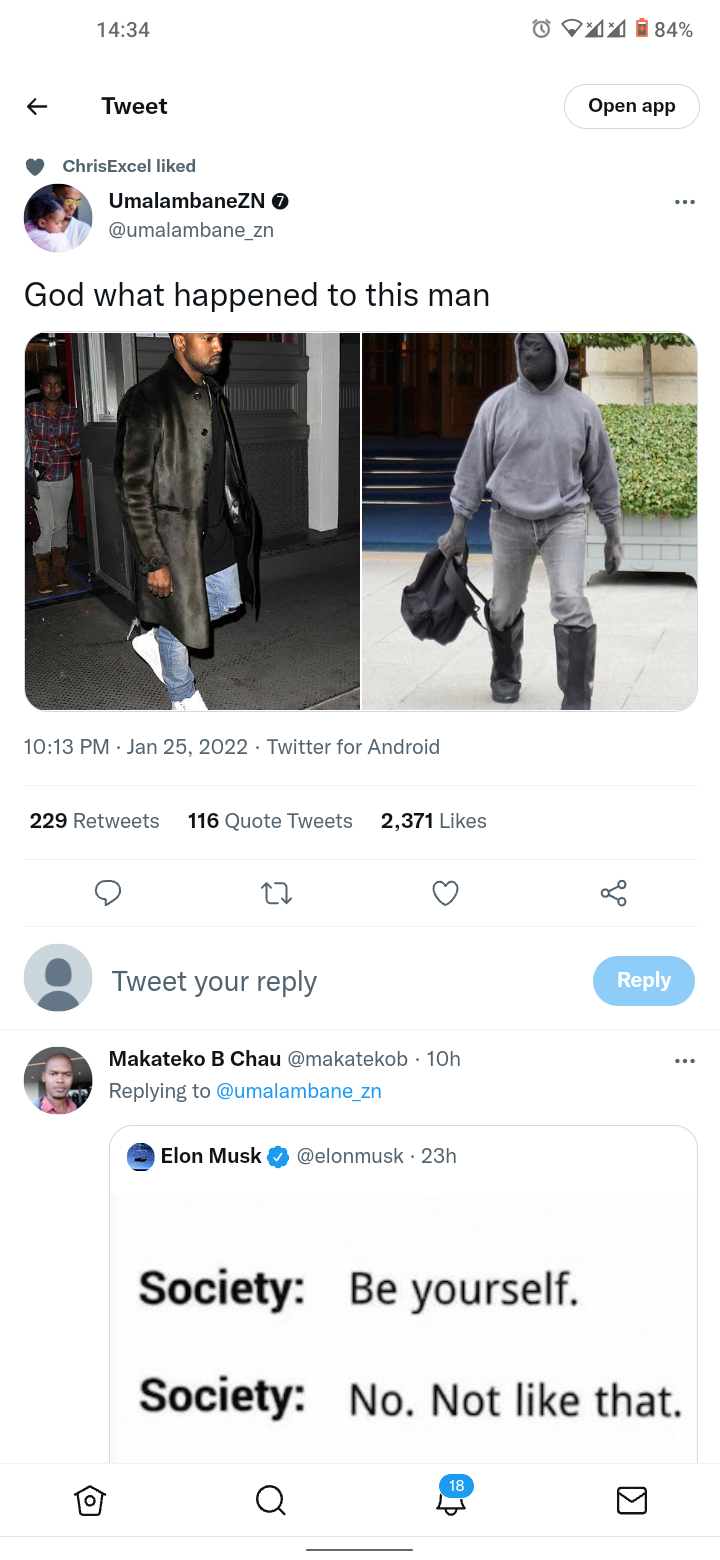Tap the share icon under tweet
Viewport: 720px width, 1560px height.
[x=614, y=893]
